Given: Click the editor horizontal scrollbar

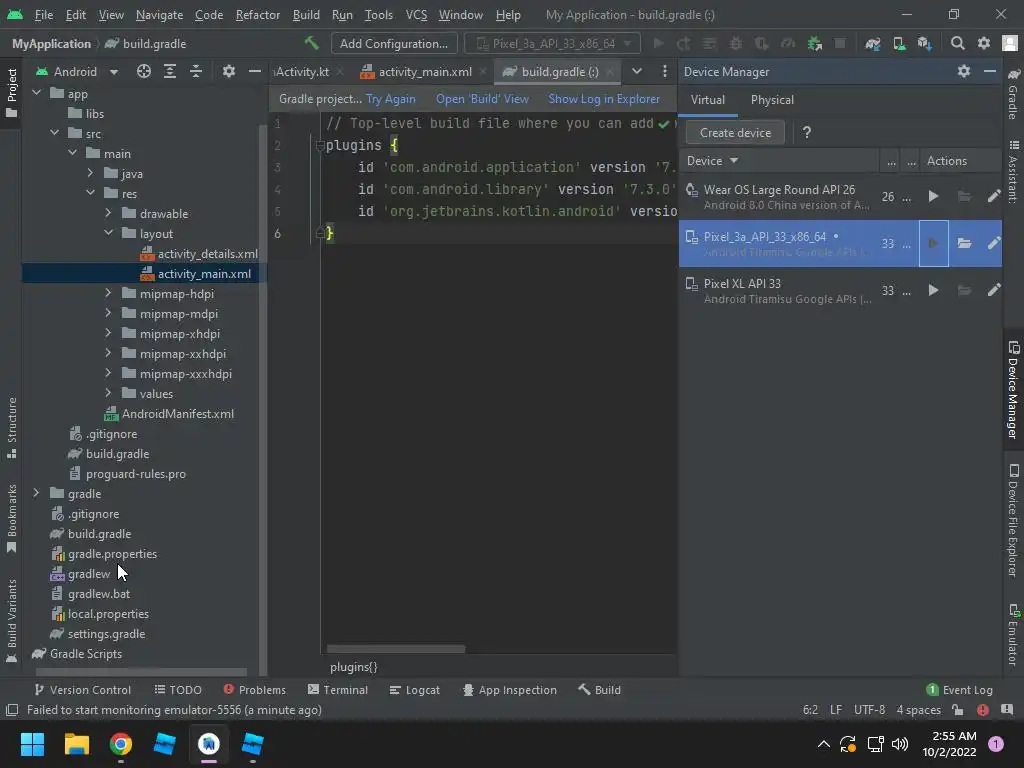Looking at the screenshot, I should coord(396,649).
